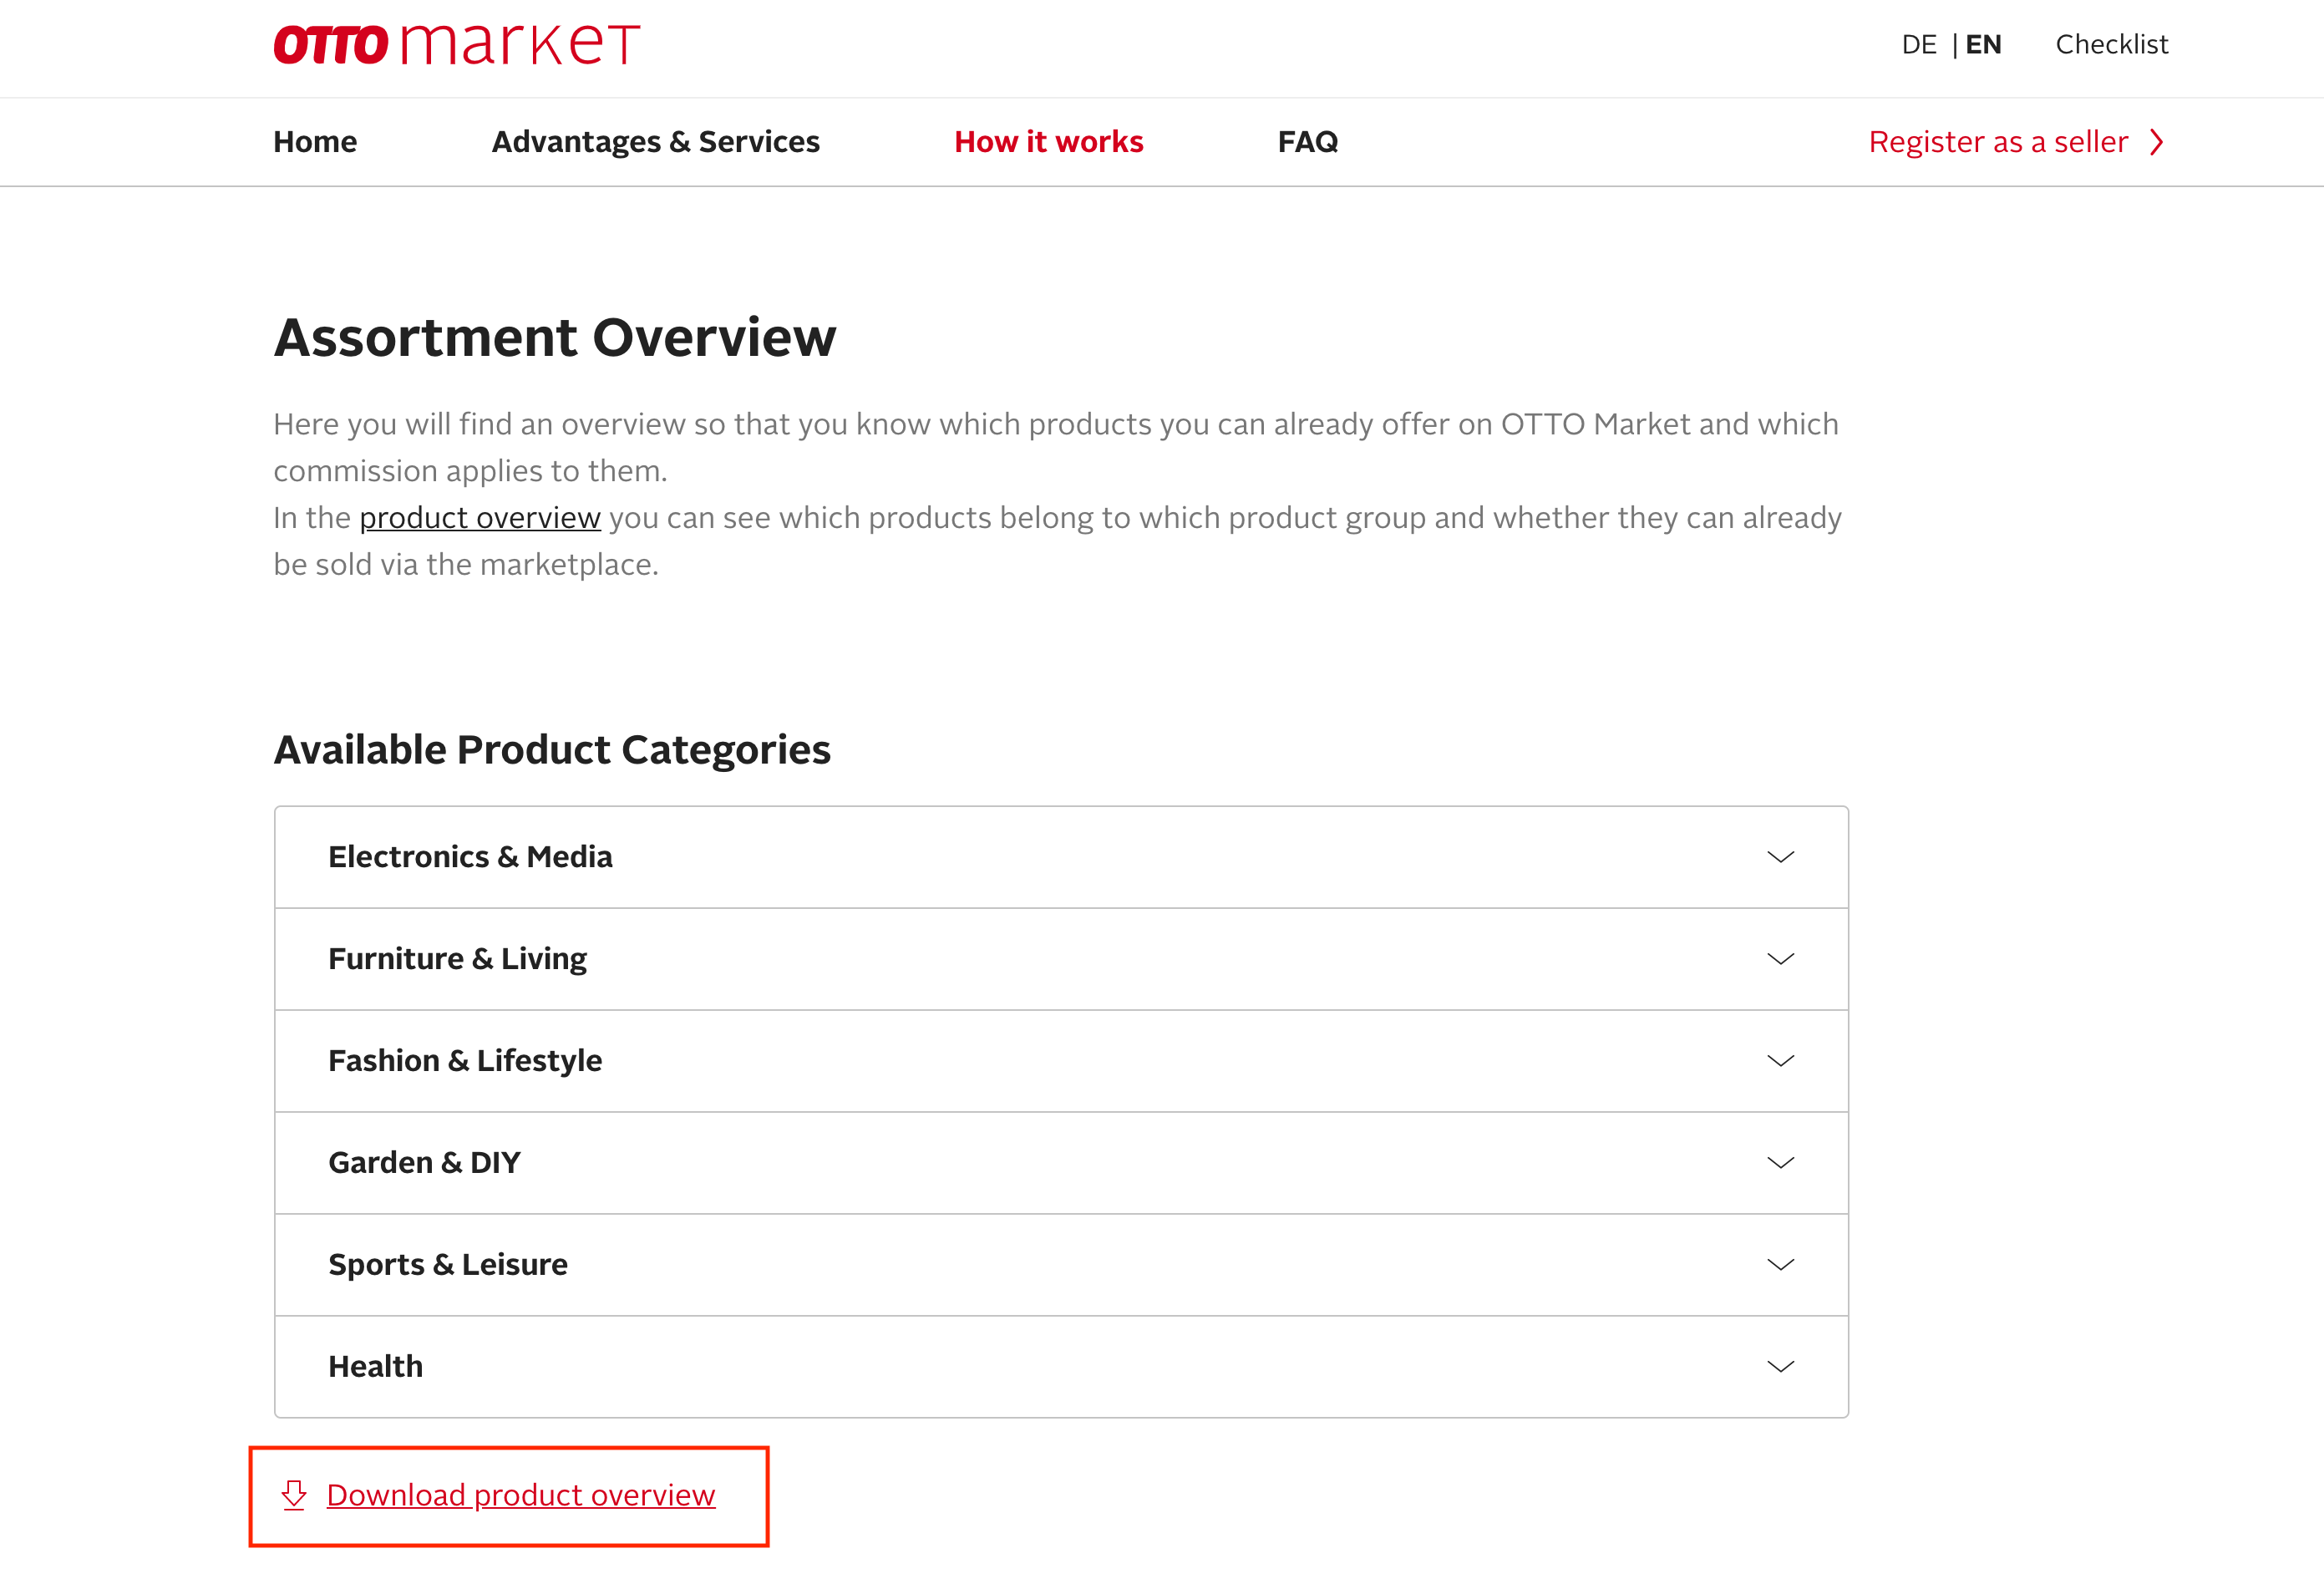Click the OTTO Market logo
This screenshot has width=2324, height=1584.
pyautogui.click(x=456, y=45)
